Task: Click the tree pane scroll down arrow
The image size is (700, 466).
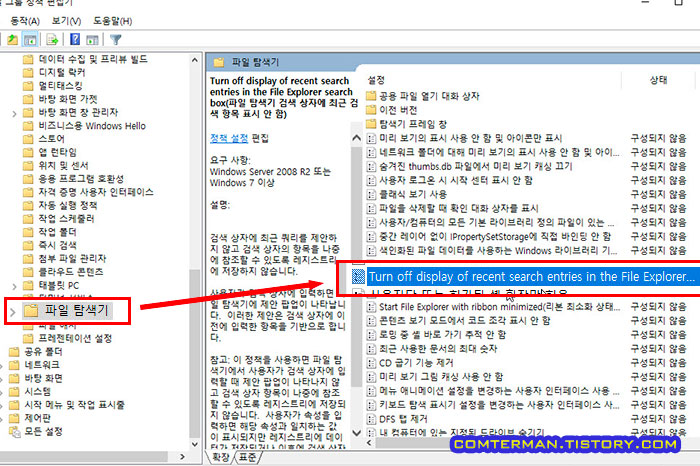Action: [195, 444]
